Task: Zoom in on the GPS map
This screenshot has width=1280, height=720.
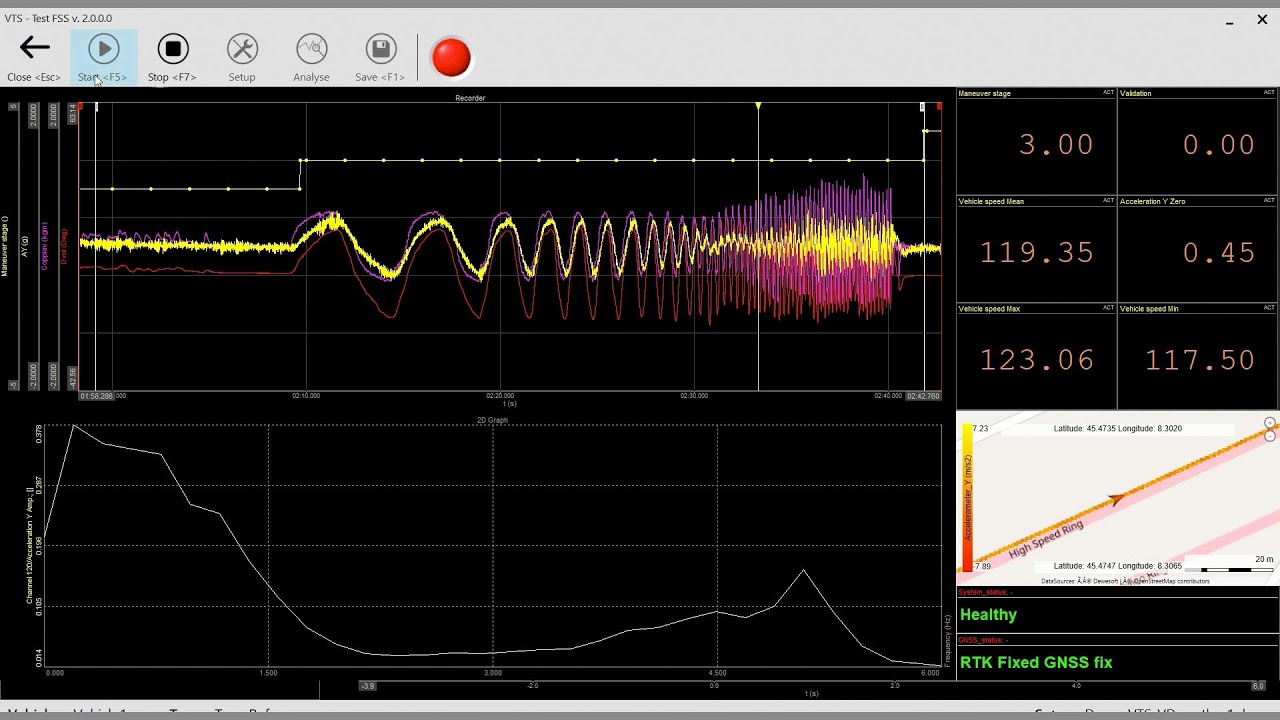Action: pyautogui.click(x=1270, y=423)
